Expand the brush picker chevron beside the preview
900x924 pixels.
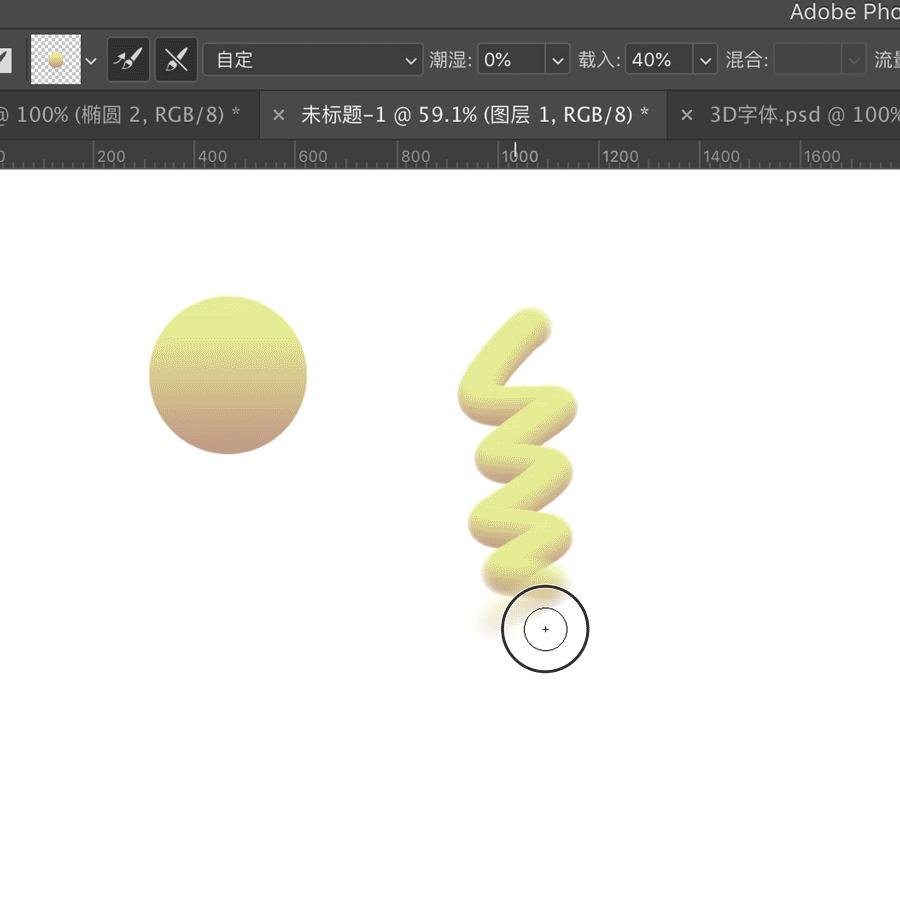pyautogui.click(x=91, y=60)
